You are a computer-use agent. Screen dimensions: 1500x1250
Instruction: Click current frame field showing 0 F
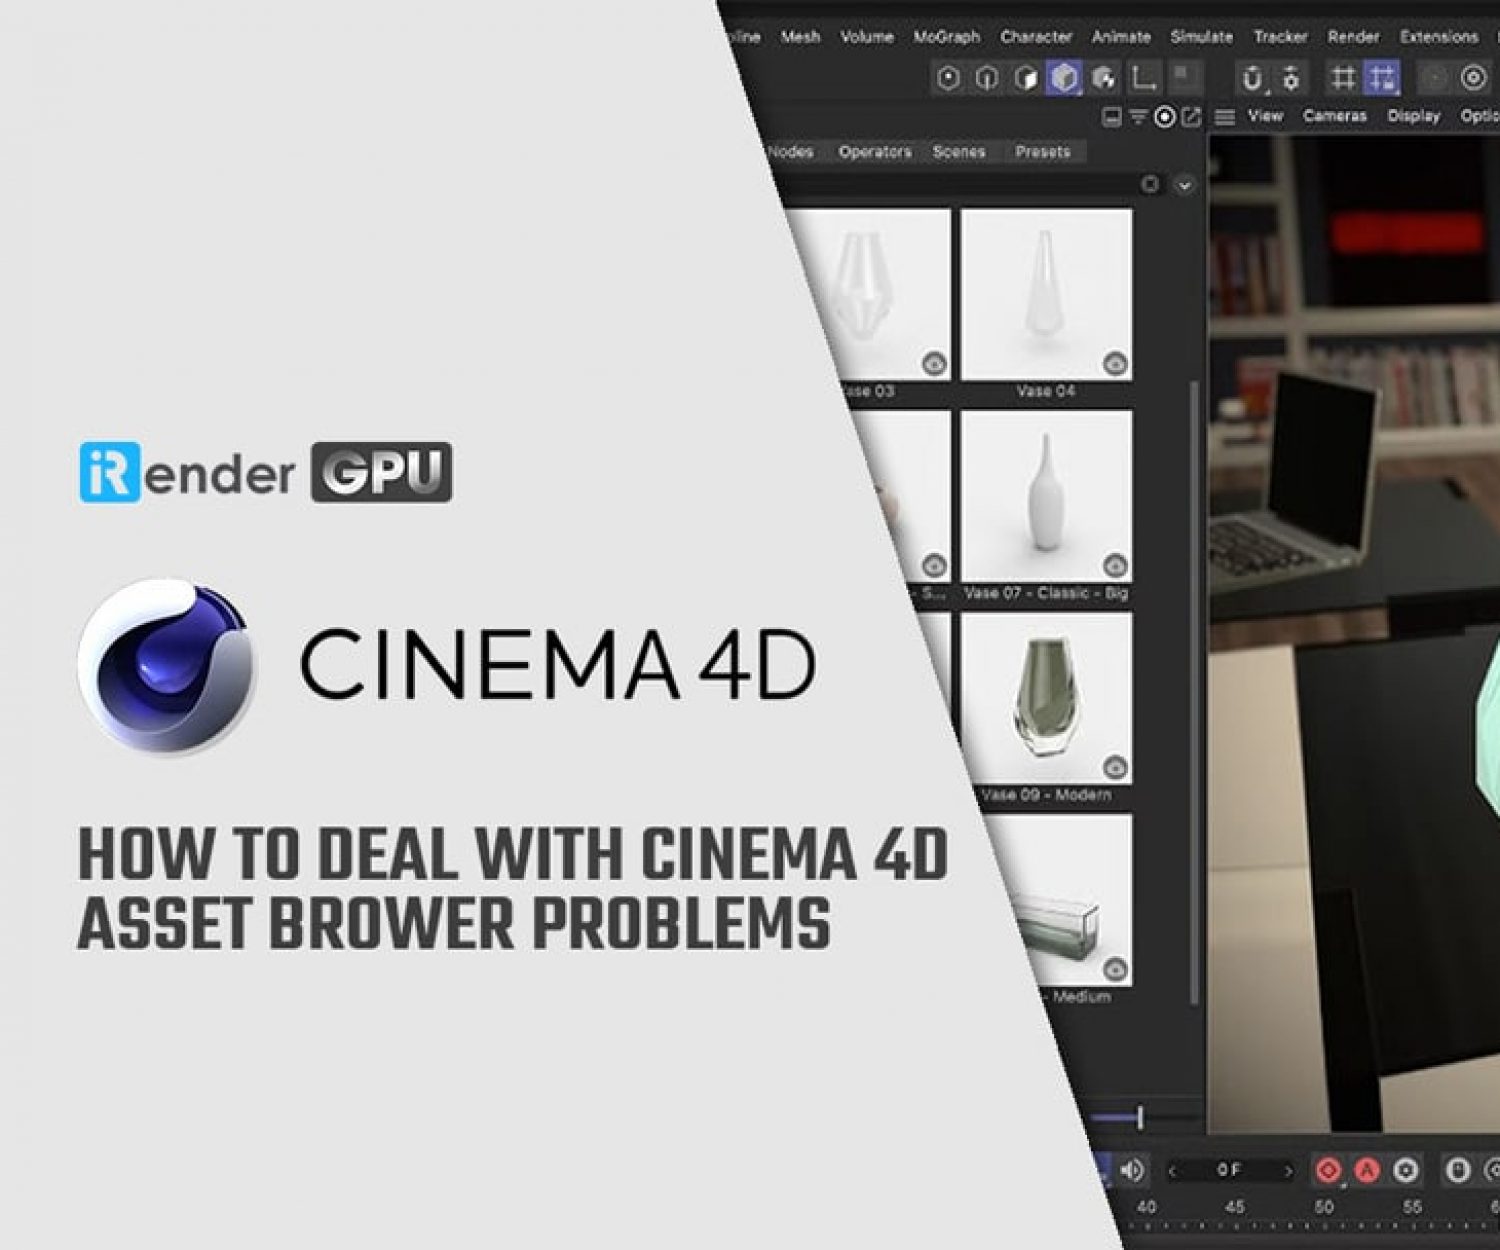tap(1229, 1170)
